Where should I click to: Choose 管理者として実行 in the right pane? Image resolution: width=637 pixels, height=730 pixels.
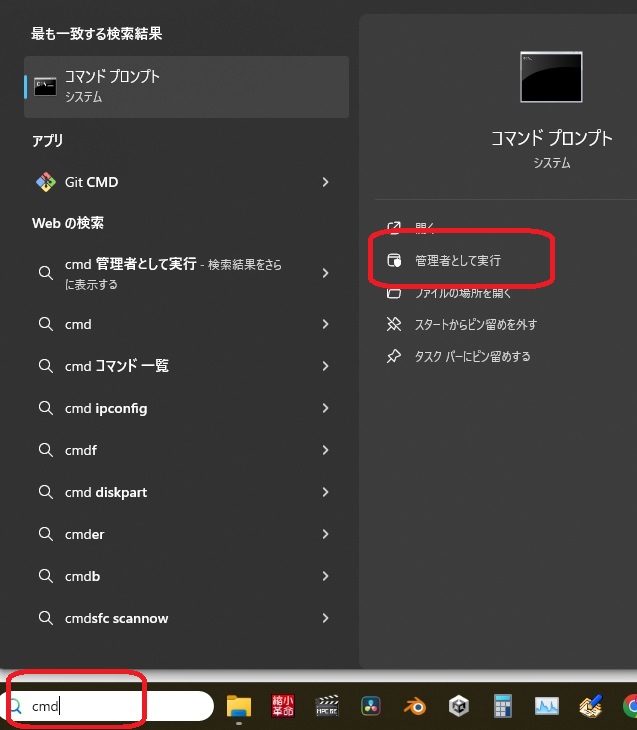tap(458, 260)
